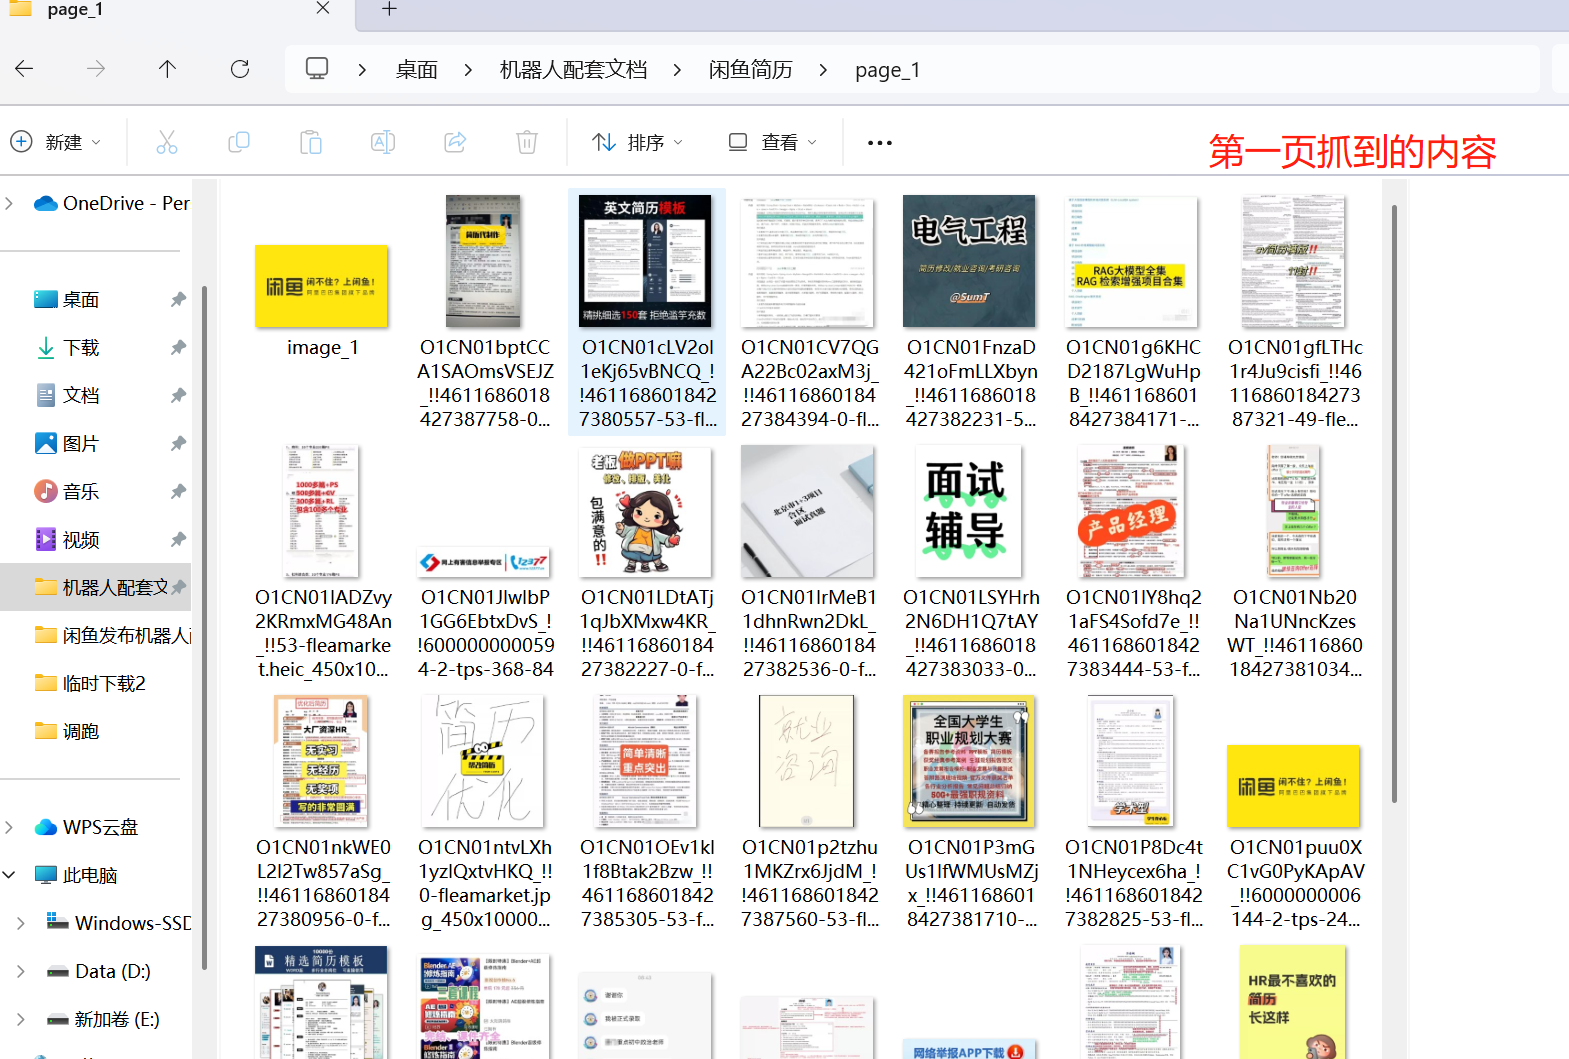
Task: Open the 新建 dropdown menu
Action: click(56, 143)
